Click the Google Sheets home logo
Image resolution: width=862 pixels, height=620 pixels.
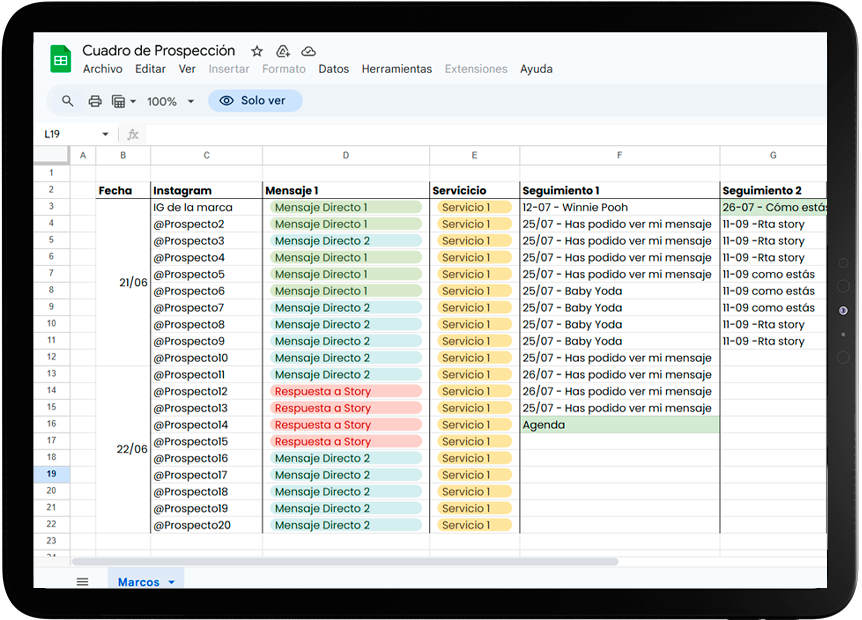(x=61, y=59)
